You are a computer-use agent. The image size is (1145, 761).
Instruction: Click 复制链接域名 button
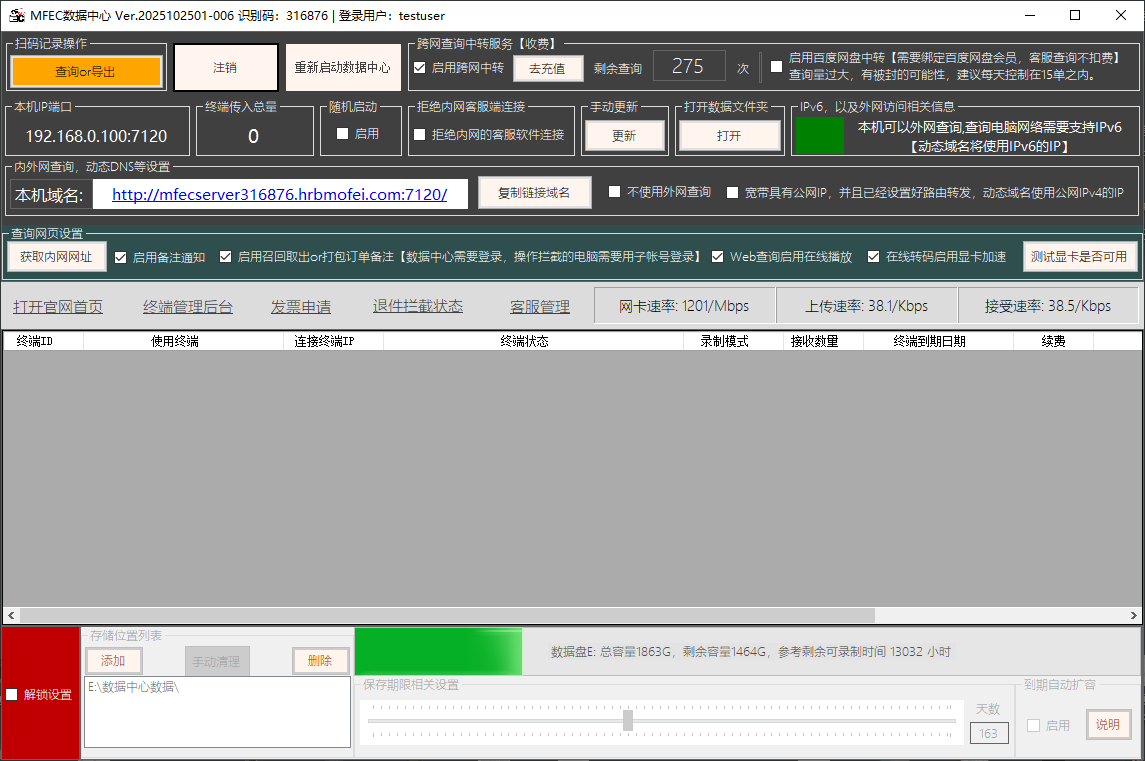[534, 192]
